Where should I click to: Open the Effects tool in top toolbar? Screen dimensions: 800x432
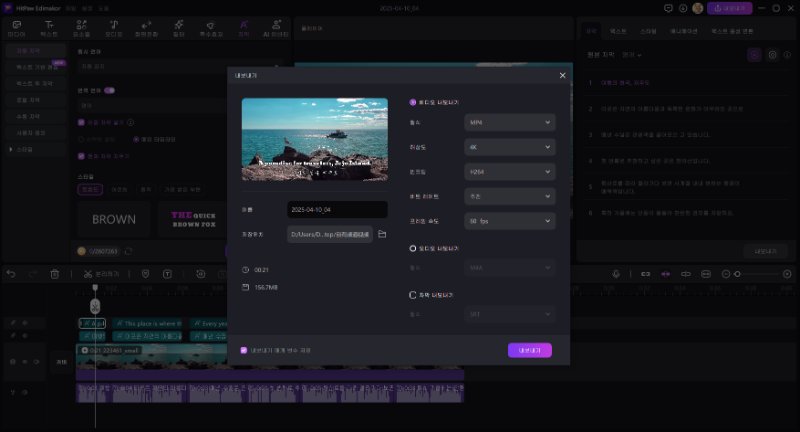(x=211, y=29)
